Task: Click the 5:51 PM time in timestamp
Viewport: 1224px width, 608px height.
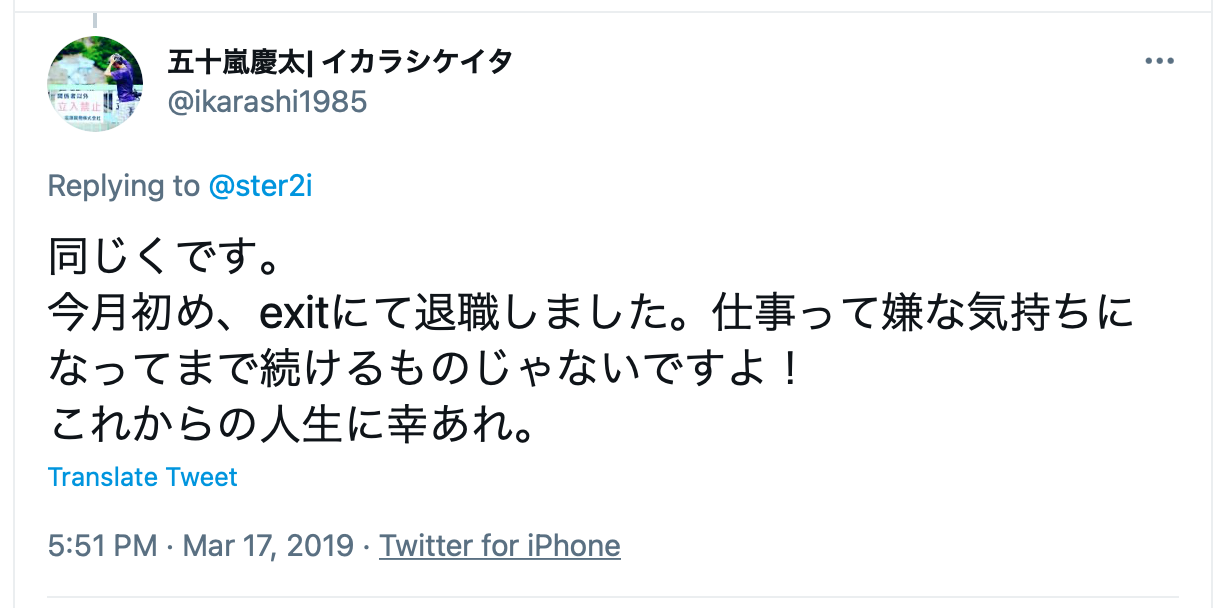Action: coord(102,546)
